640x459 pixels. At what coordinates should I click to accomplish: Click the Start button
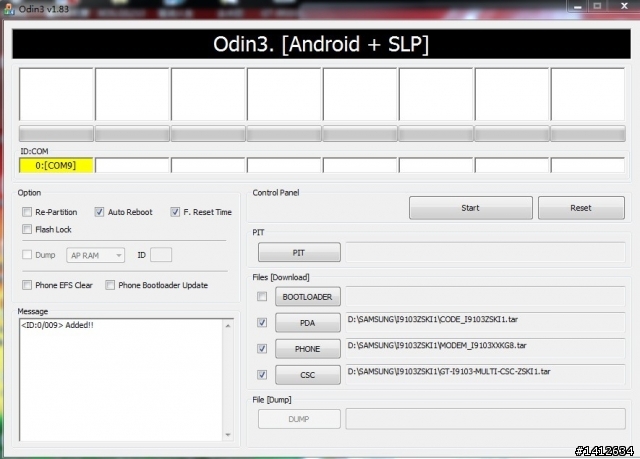tap(471, 208)
